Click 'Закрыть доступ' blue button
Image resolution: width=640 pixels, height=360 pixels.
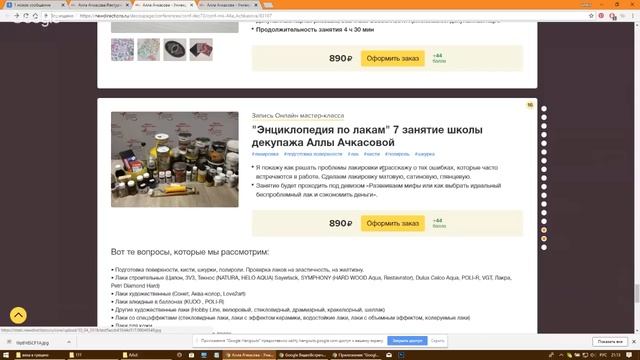coord(407,340)
